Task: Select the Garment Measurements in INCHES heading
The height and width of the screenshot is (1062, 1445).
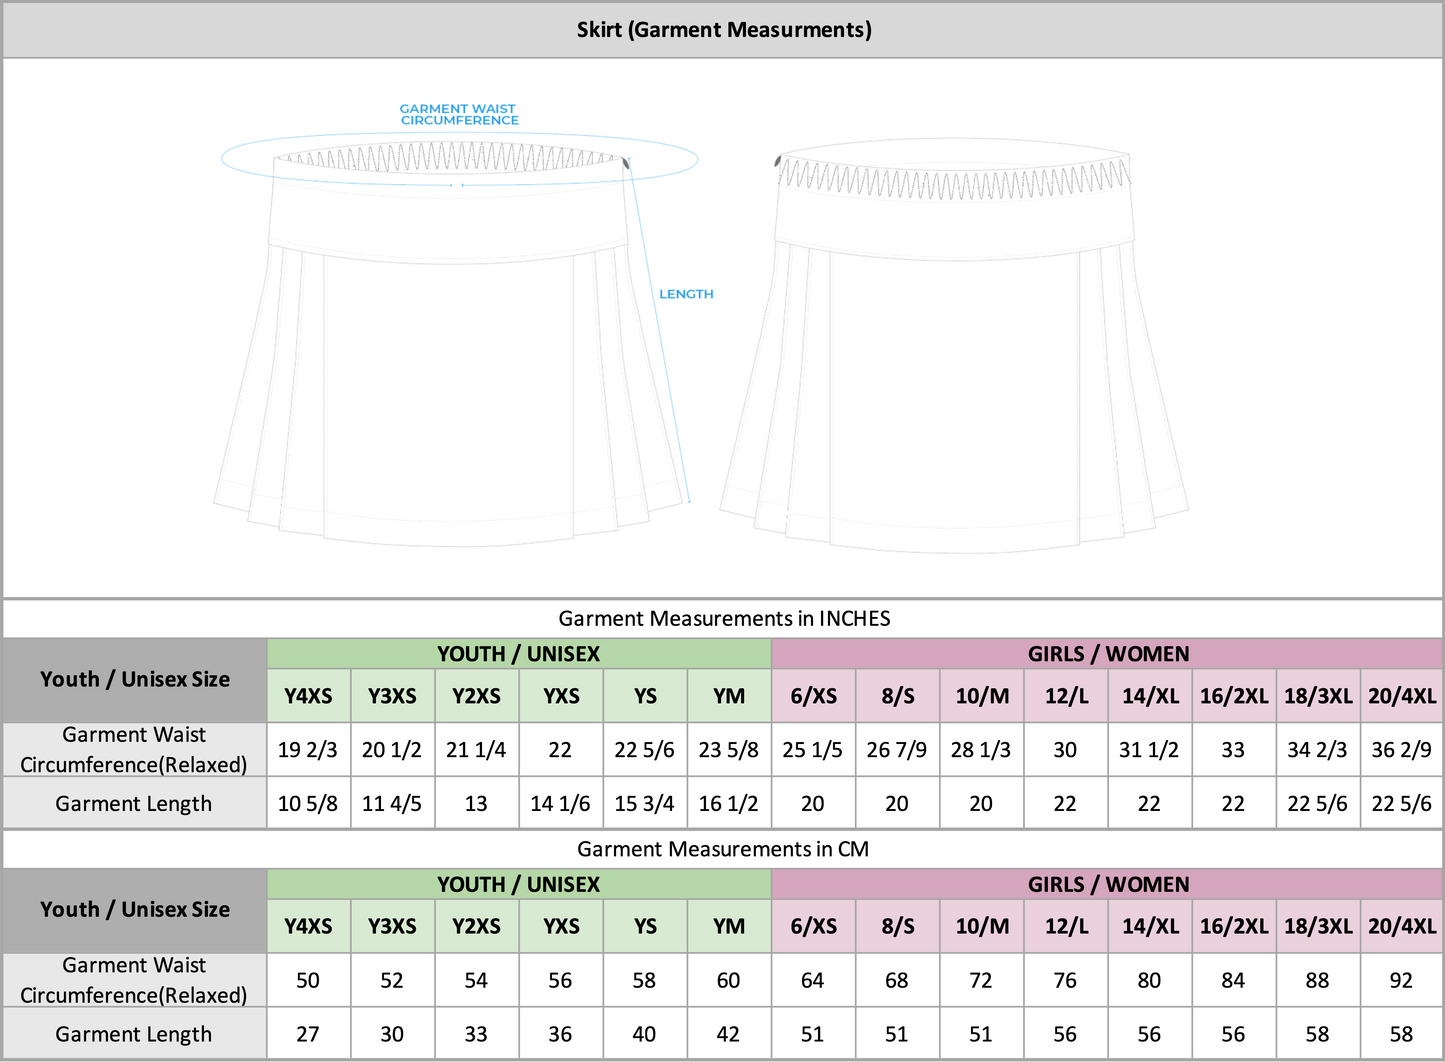Action: 723,619
